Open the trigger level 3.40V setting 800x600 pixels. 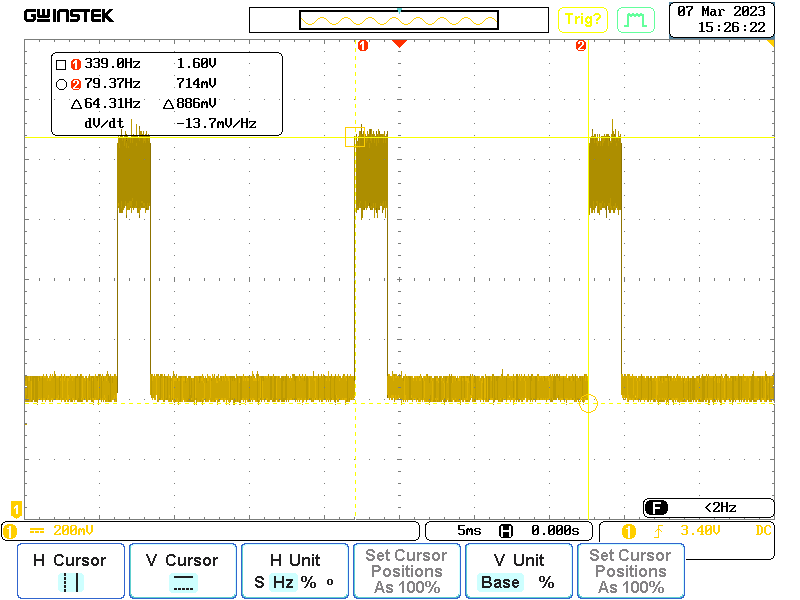698,531
